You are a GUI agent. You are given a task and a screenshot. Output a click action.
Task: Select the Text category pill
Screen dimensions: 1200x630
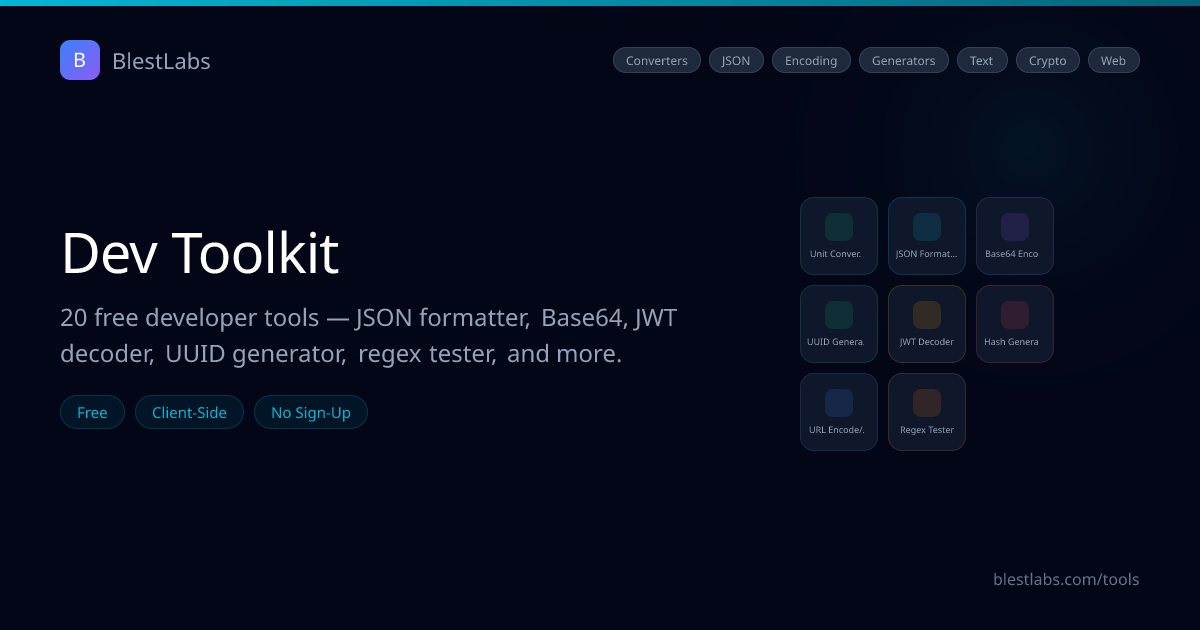(x=982, y=60)
